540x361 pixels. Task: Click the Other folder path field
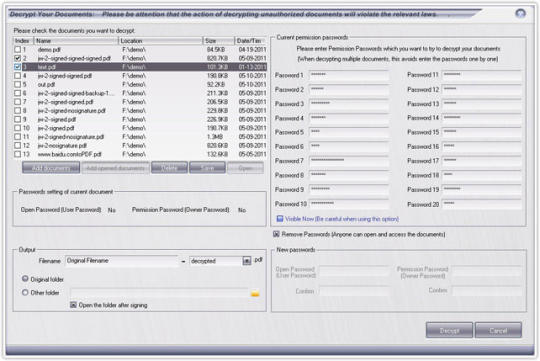coord(159,293)
